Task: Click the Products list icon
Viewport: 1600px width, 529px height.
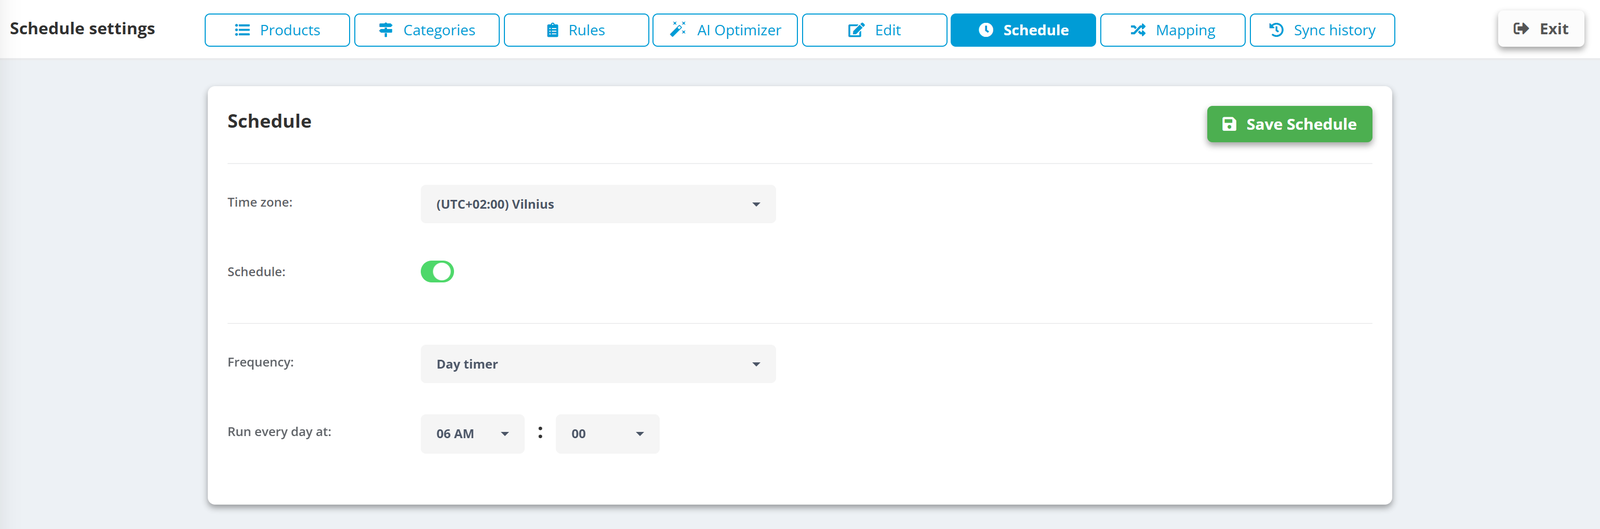Action: click(242, 30)
